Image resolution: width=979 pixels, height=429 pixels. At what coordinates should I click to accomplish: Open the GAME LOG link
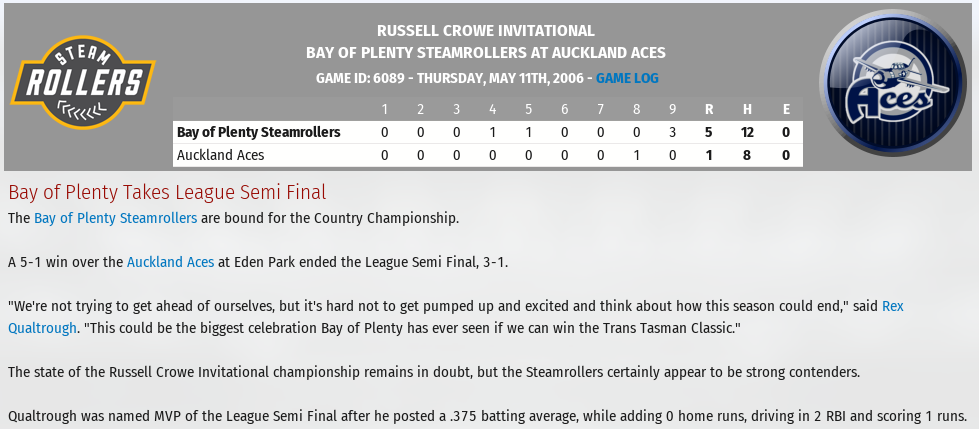[627, 79]
